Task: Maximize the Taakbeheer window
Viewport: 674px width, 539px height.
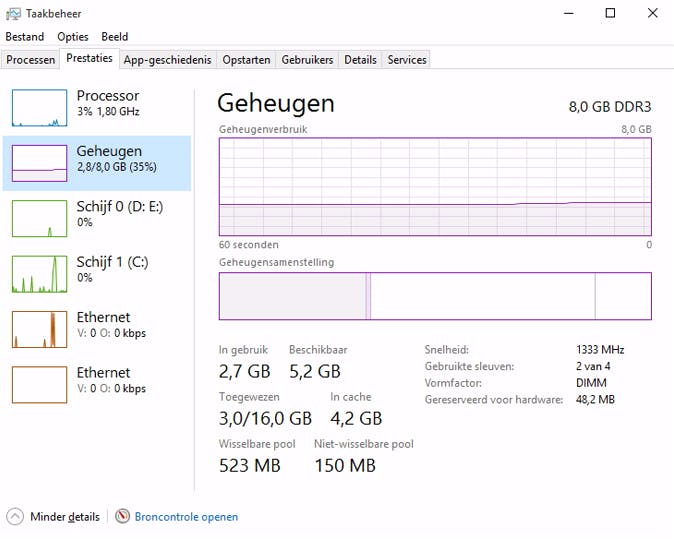Action: [x=610, y=13]
